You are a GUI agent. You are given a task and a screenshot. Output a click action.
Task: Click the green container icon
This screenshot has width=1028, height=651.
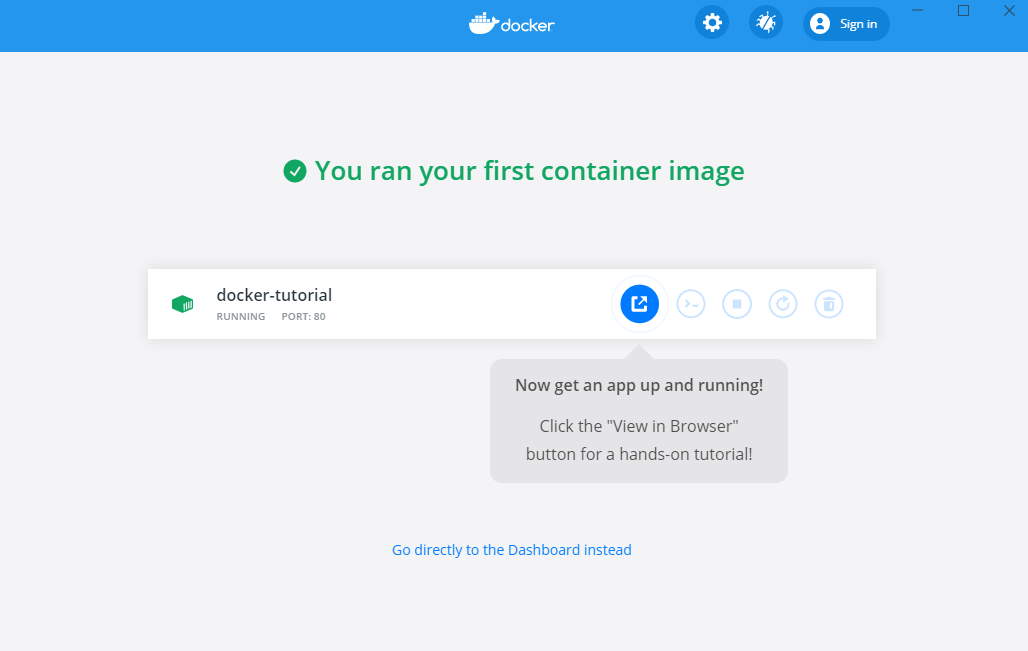(x=183, y=304)
